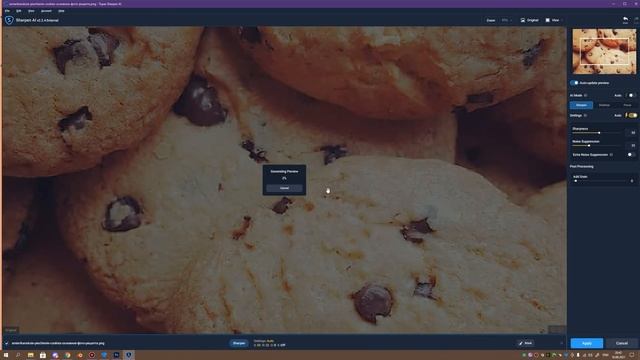Toggle Extra Noise Suppression switch
Viewport: 640px width, 360px height.
coord(631,155)
